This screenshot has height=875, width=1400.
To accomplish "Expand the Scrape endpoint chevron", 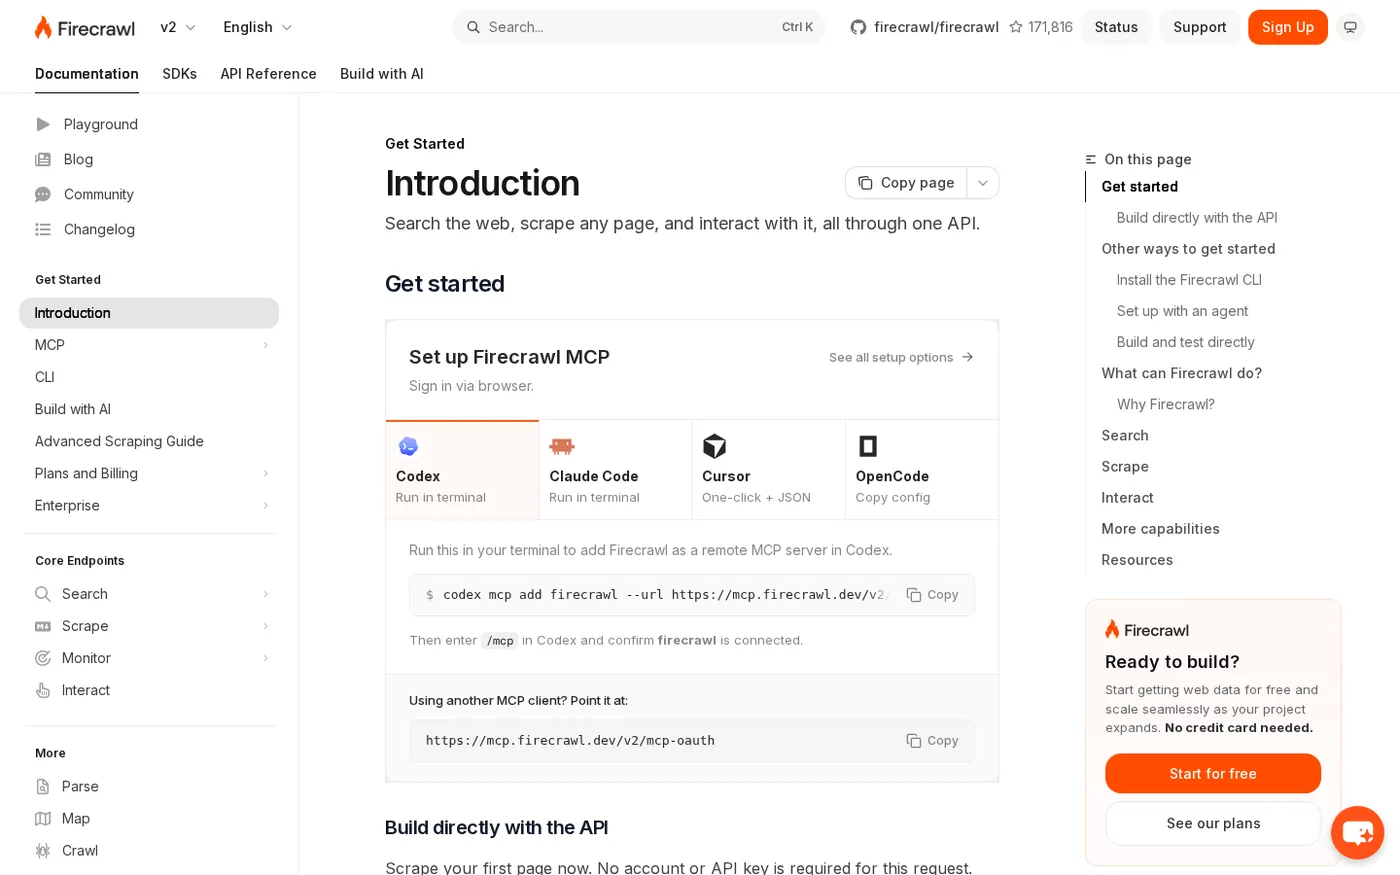I will coord(266,626).
